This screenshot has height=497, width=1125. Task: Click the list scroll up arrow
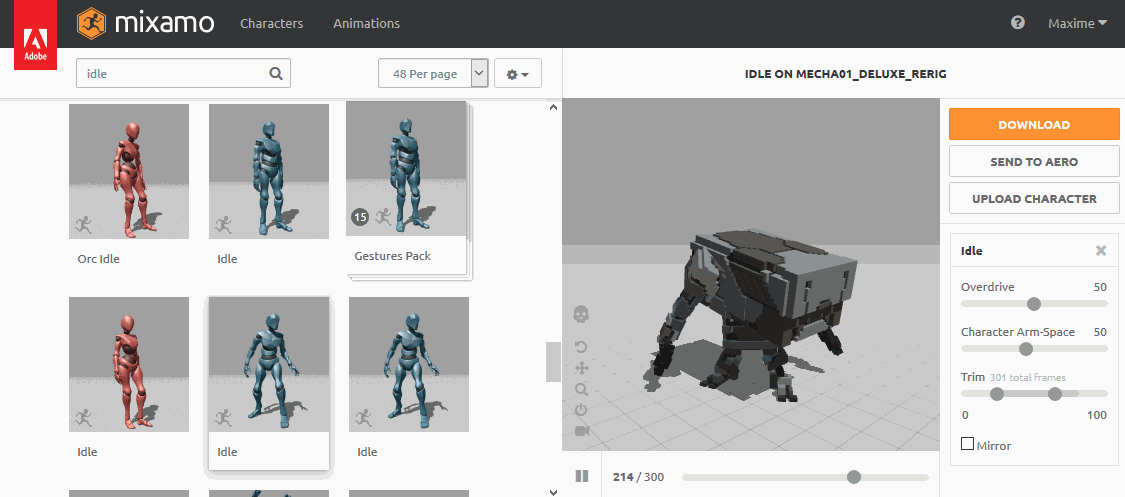coord(552,108)
